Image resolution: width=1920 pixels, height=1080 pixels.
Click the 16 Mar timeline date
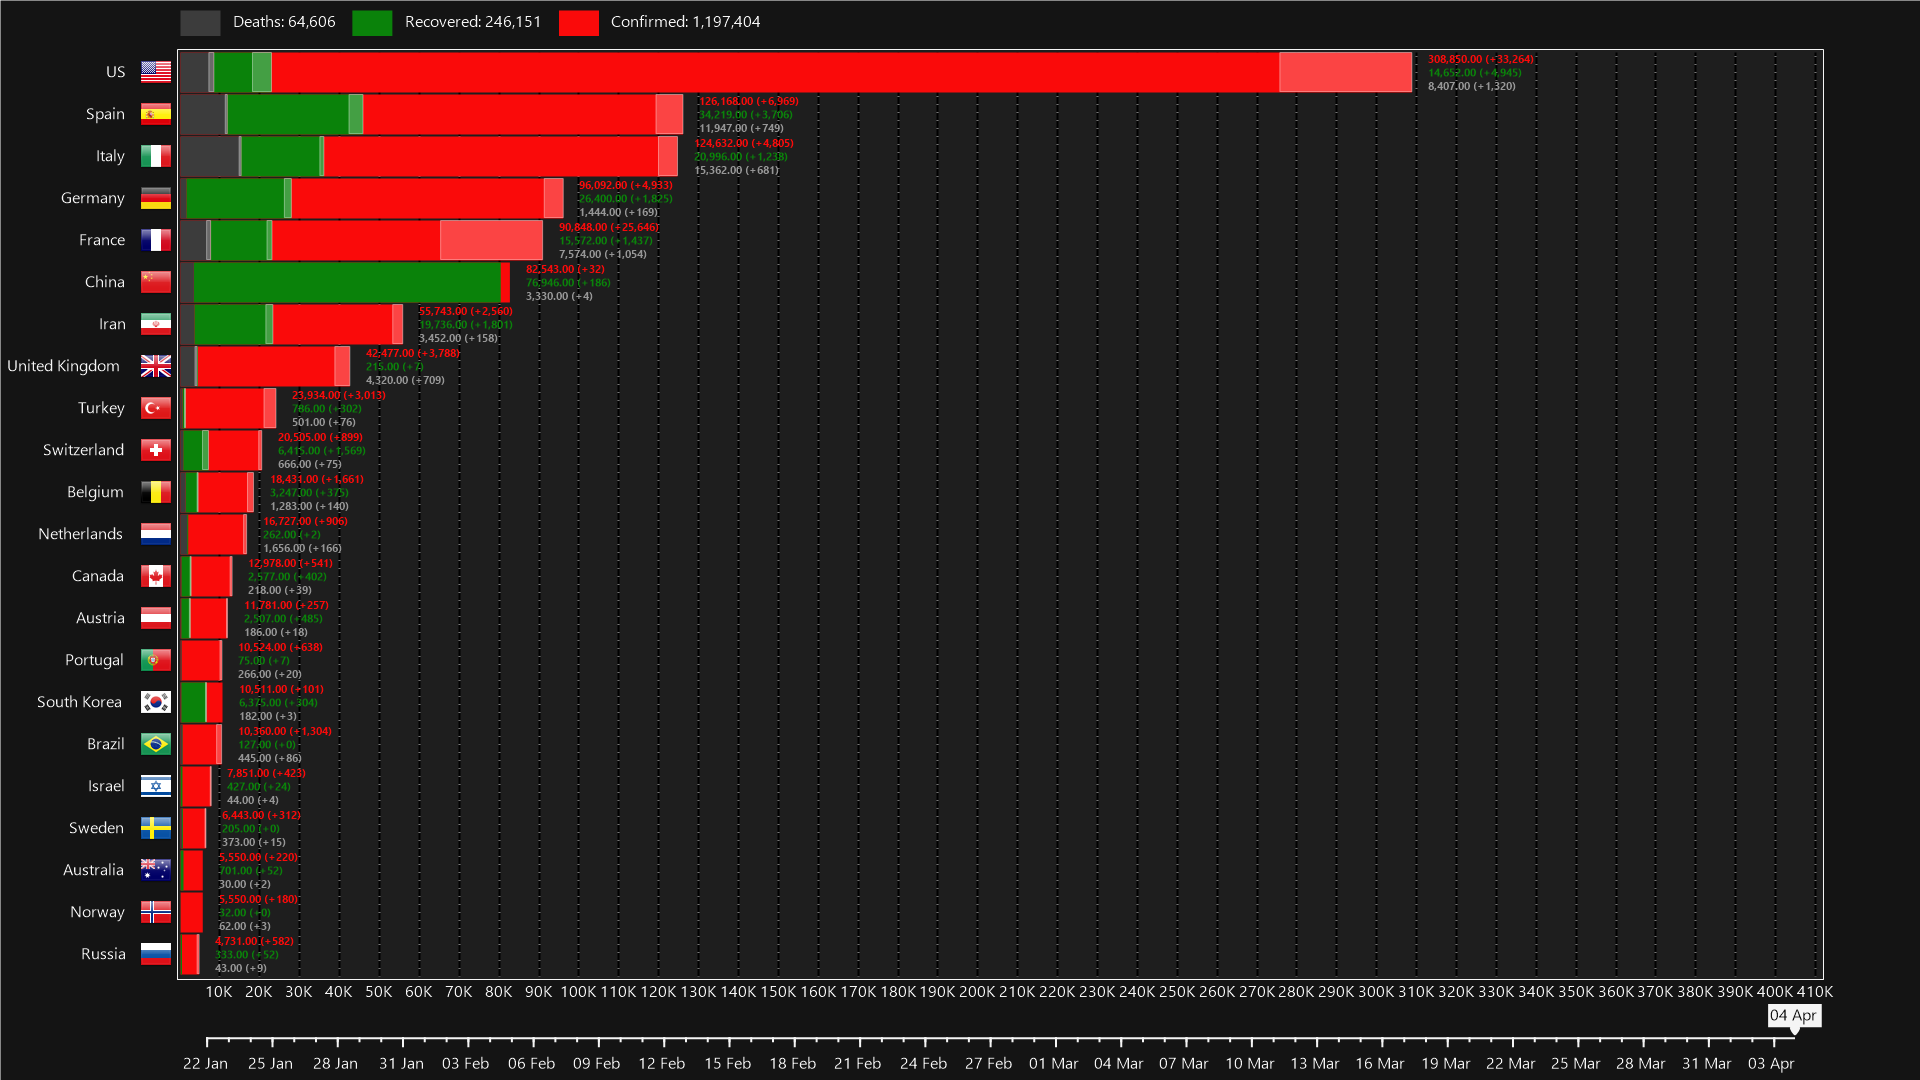click(x=1380, y=1063)
